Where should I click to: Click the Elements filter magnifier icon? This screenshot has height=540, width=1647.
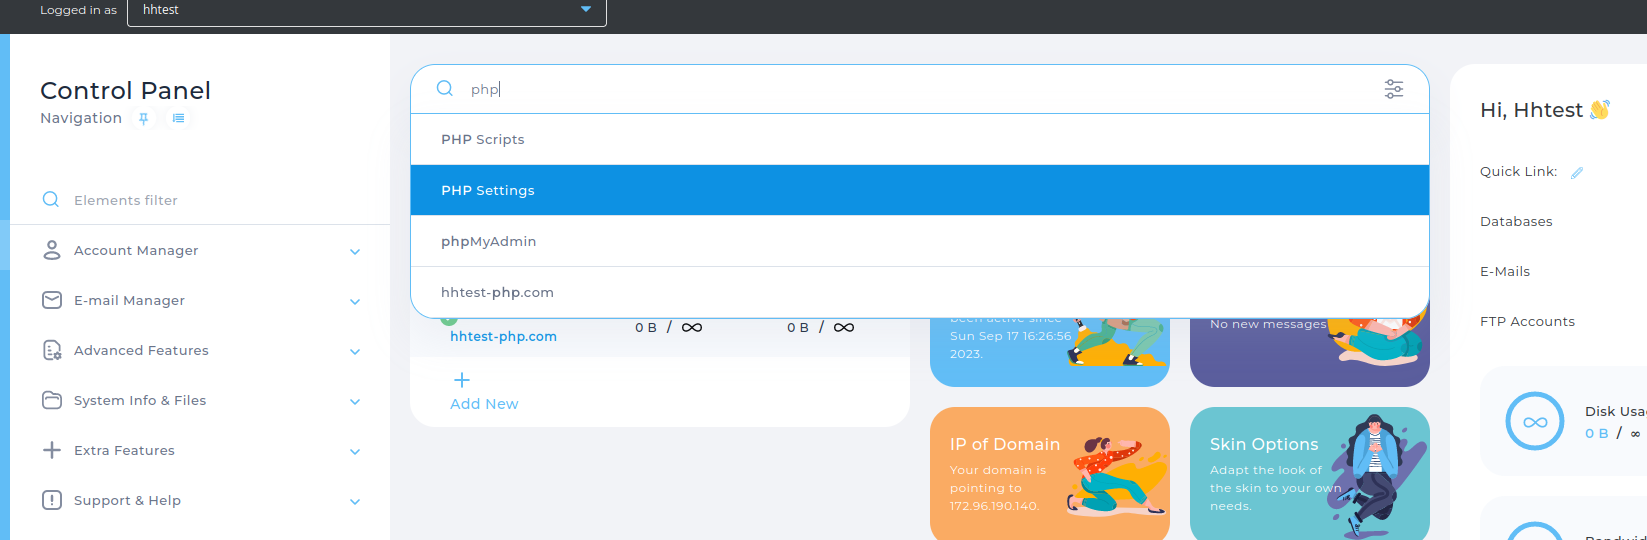pyautogui.click(x=51, y=200)
